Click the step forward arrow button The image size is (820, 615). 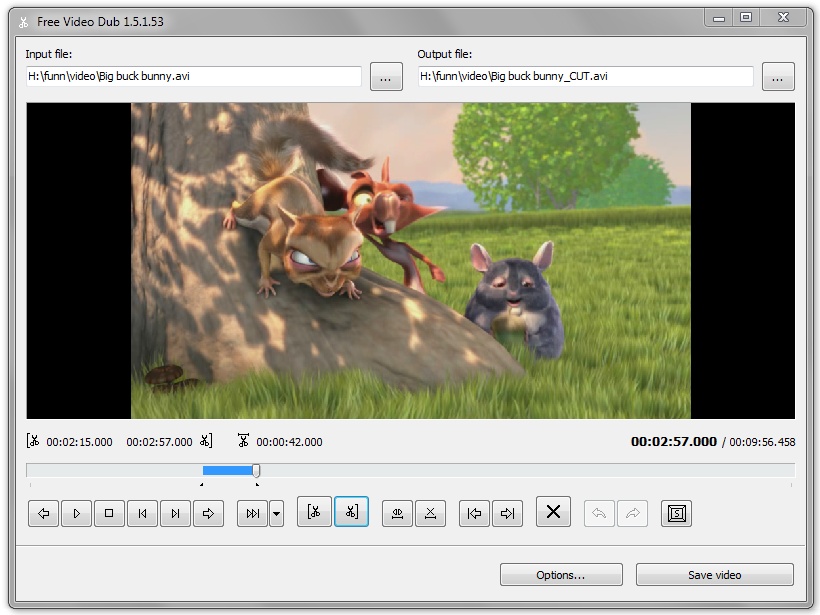tap(208, 514)
